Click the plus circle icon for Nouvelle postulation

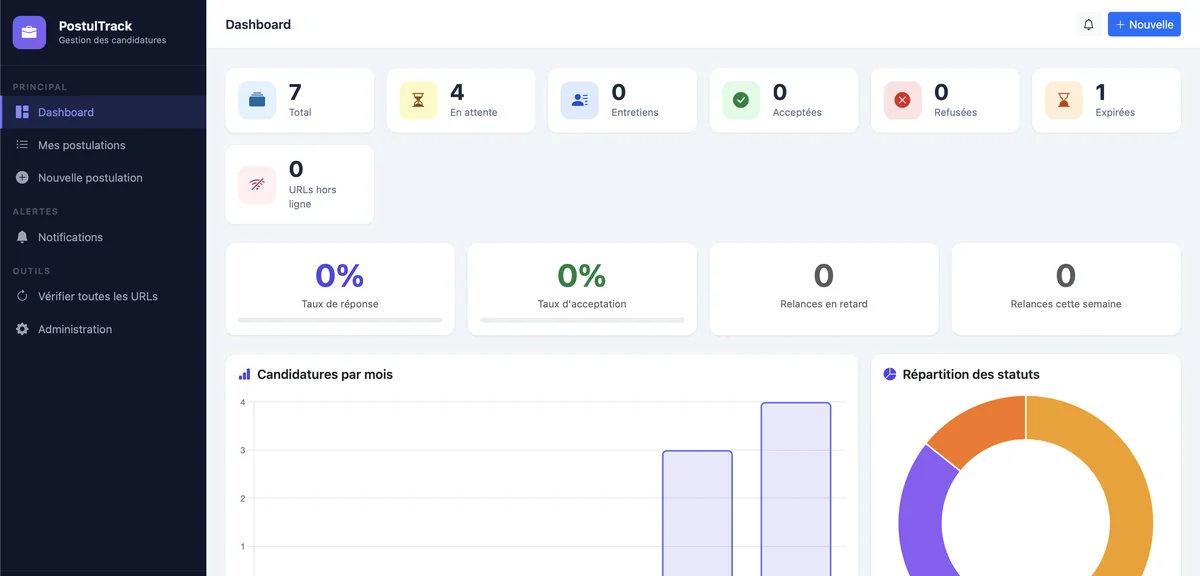(22, 177)
